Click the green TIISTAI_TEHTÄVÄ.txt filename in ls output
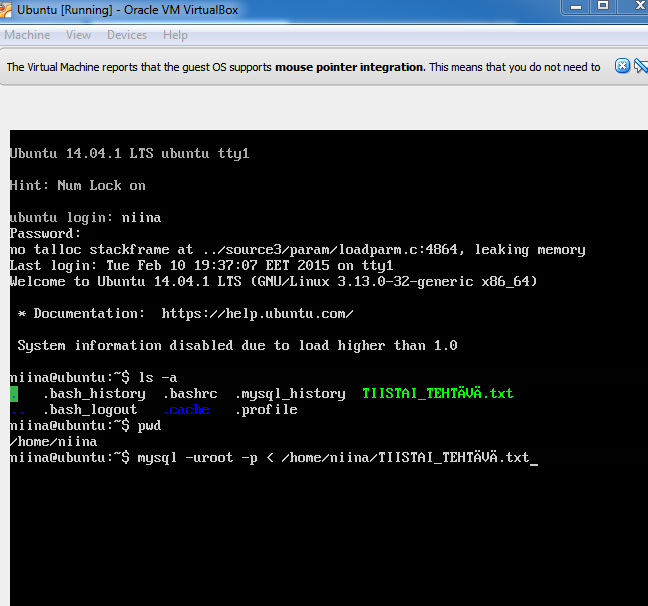Viewport: 648px width, 606px height. (437, 393)
